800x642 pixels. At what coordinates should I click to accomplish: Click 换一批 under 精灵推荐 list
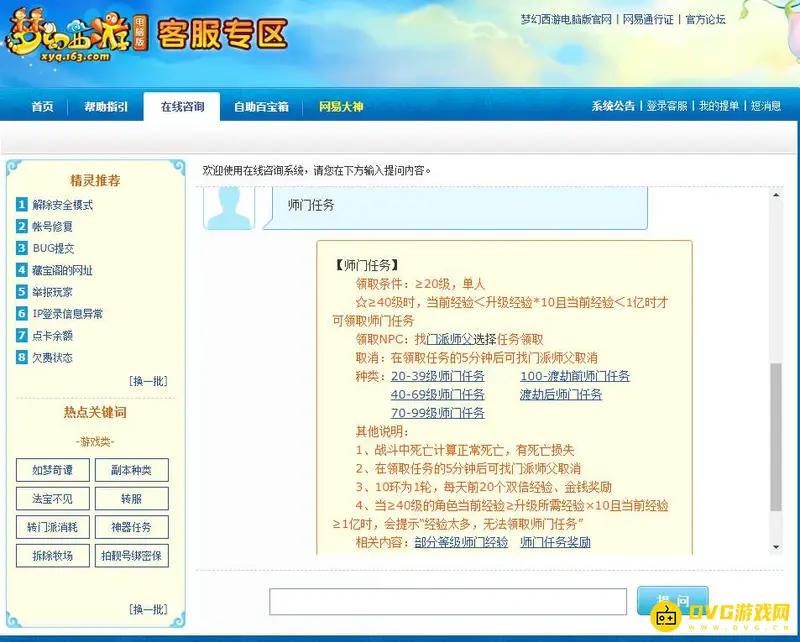tap(148, 381)
